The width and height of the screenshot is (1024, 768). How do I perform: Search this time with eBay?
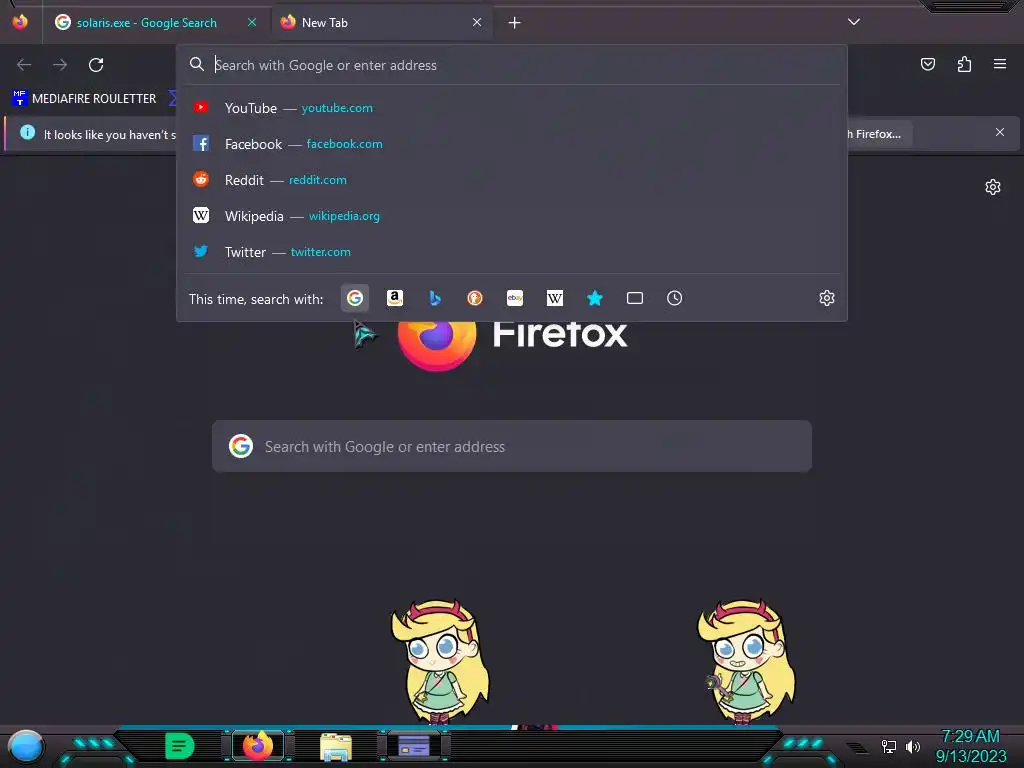point(515,298)
